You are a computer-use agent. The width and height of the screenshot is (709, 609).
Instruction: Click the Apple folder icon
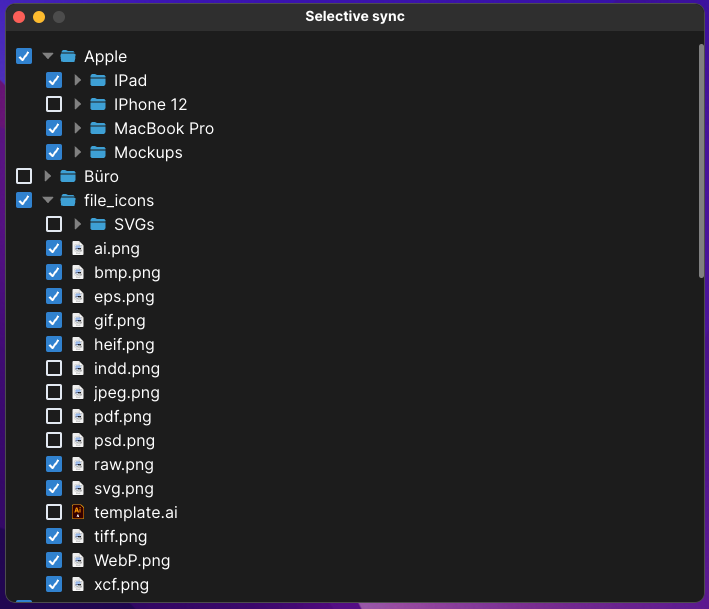(68, 56)
